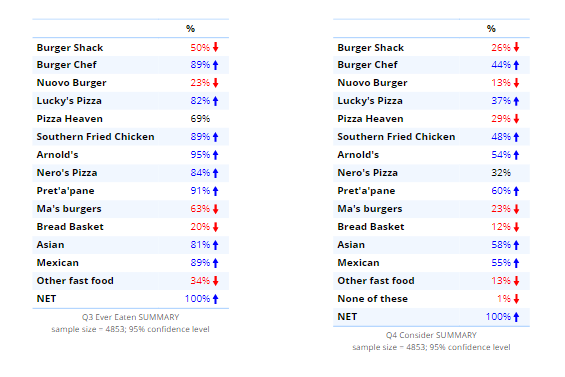
Task: Click the blue up arrow next to Pret'a'pane 60%
Action: point(516,191)
